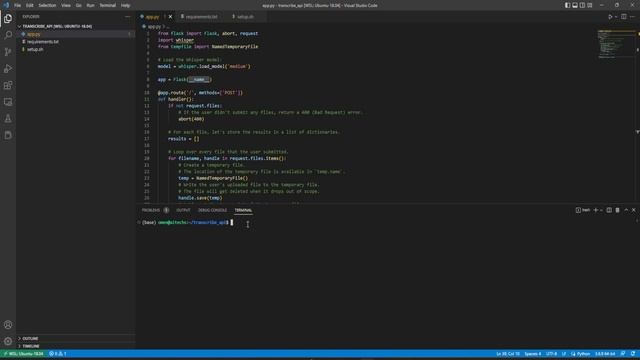Switch to DEBUG CONSOLE panel tab

[x=212, y=210]
